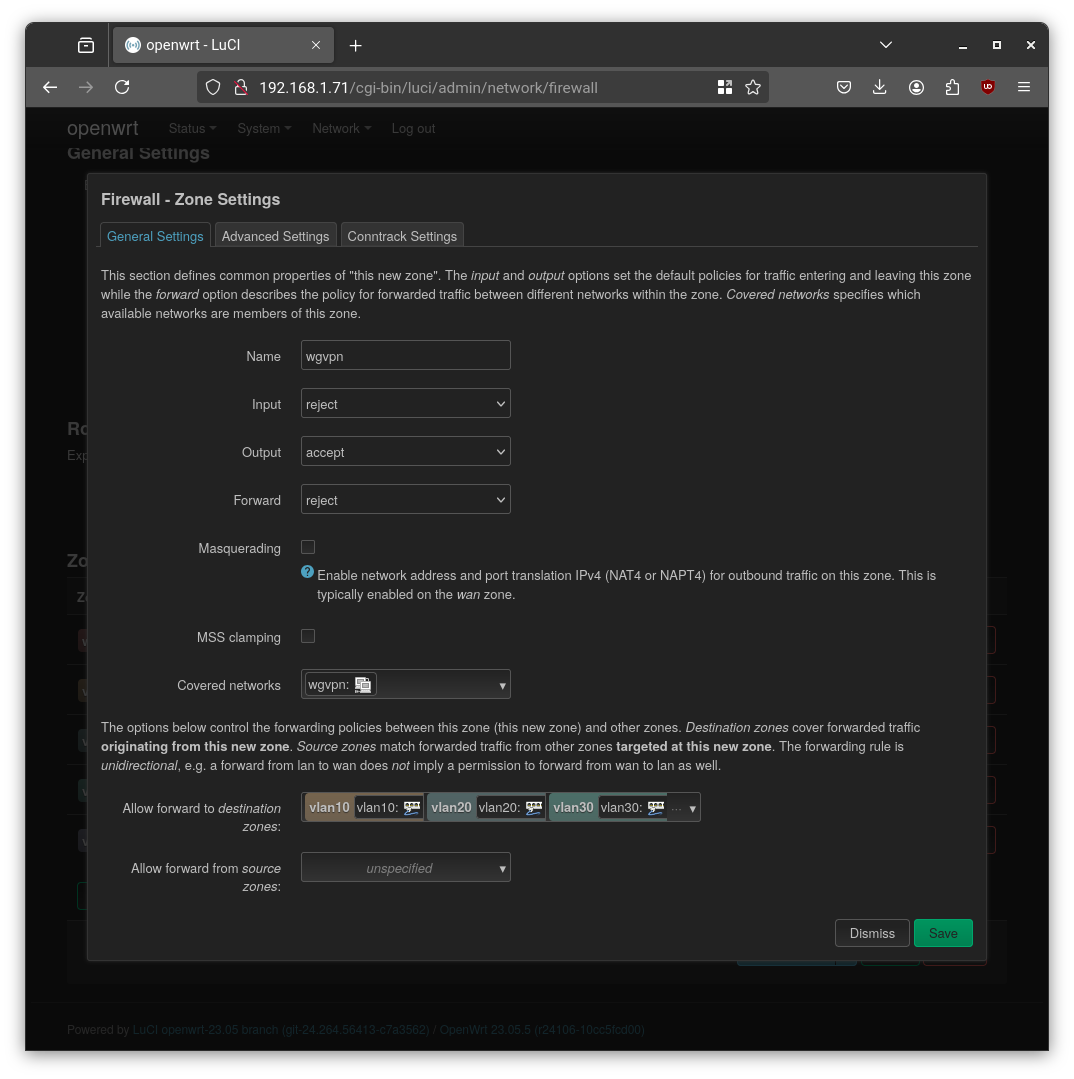
Task: Expand the Covered networks dropdown
Action: 501,684
